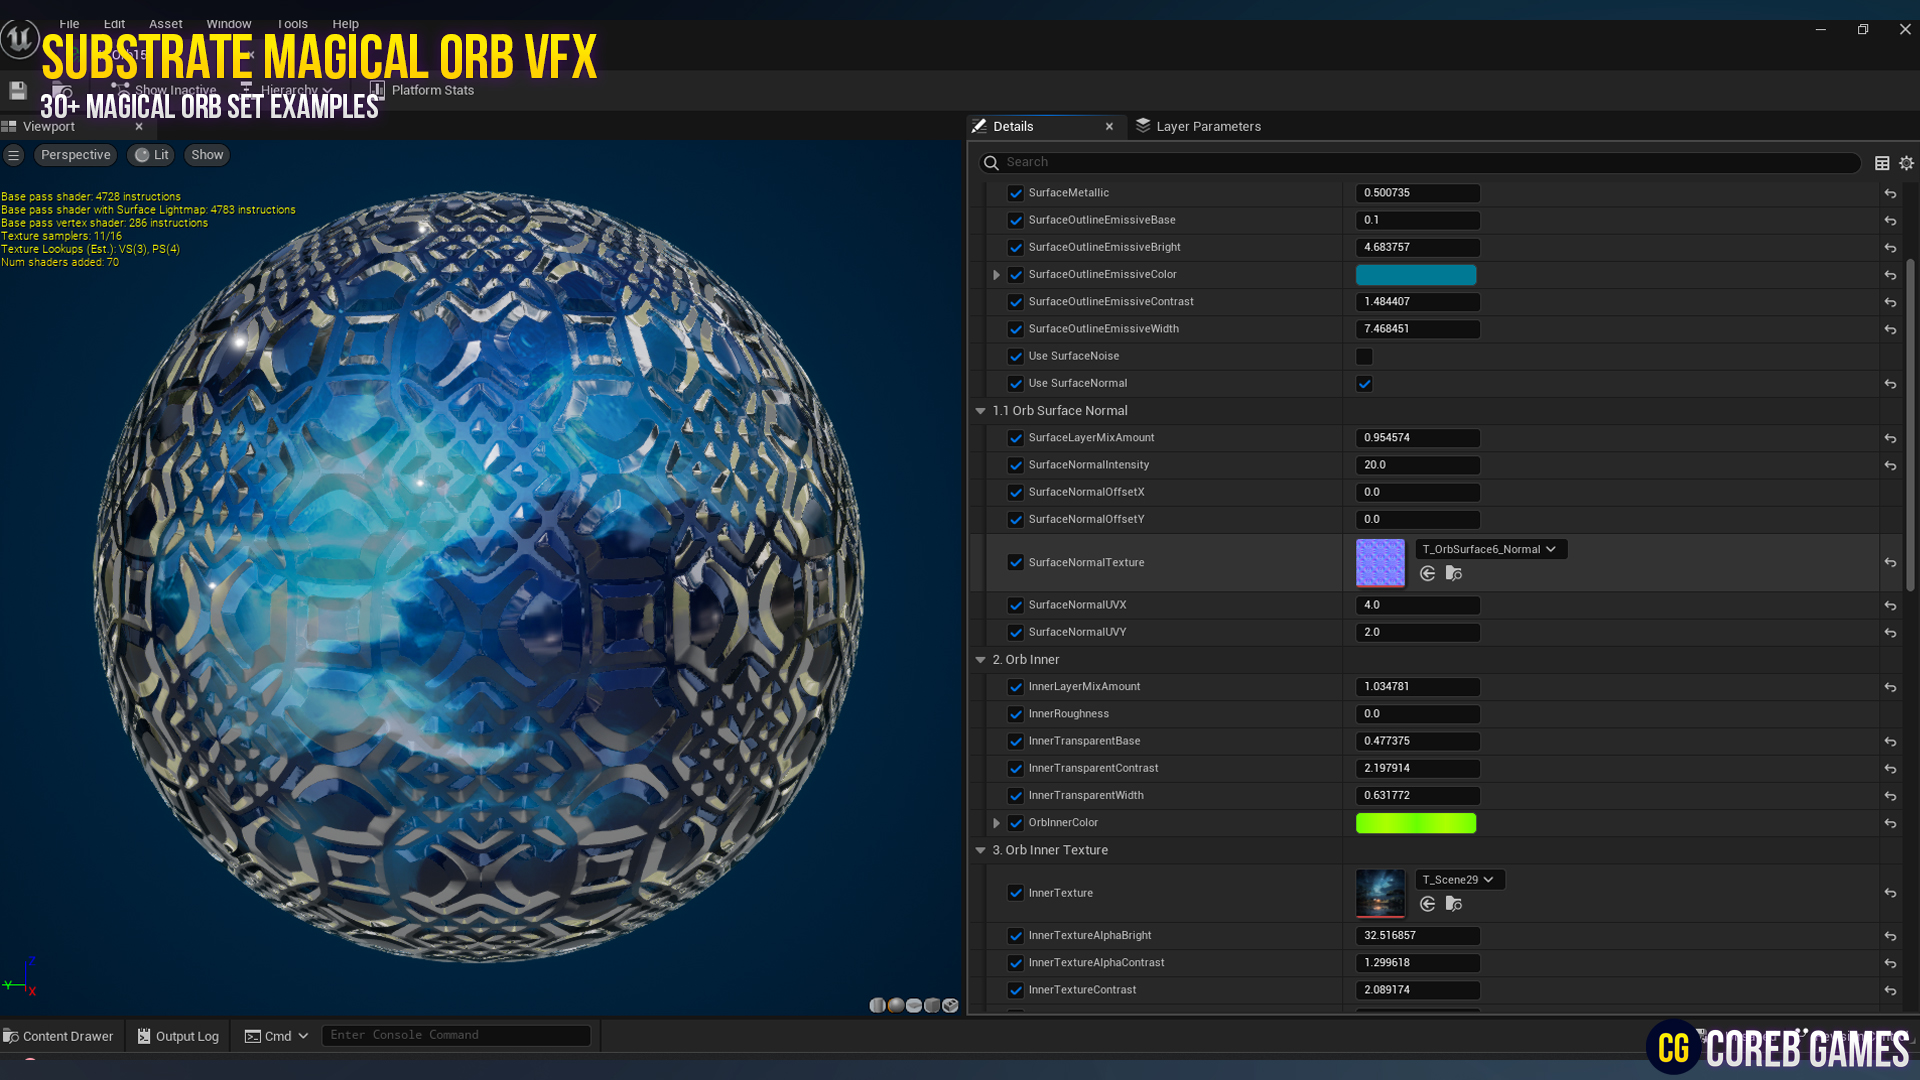The width and height of the screenshot is (1920, 1080).
Task: Click the Perspective viewport button
Action: [x=75, y=154]
